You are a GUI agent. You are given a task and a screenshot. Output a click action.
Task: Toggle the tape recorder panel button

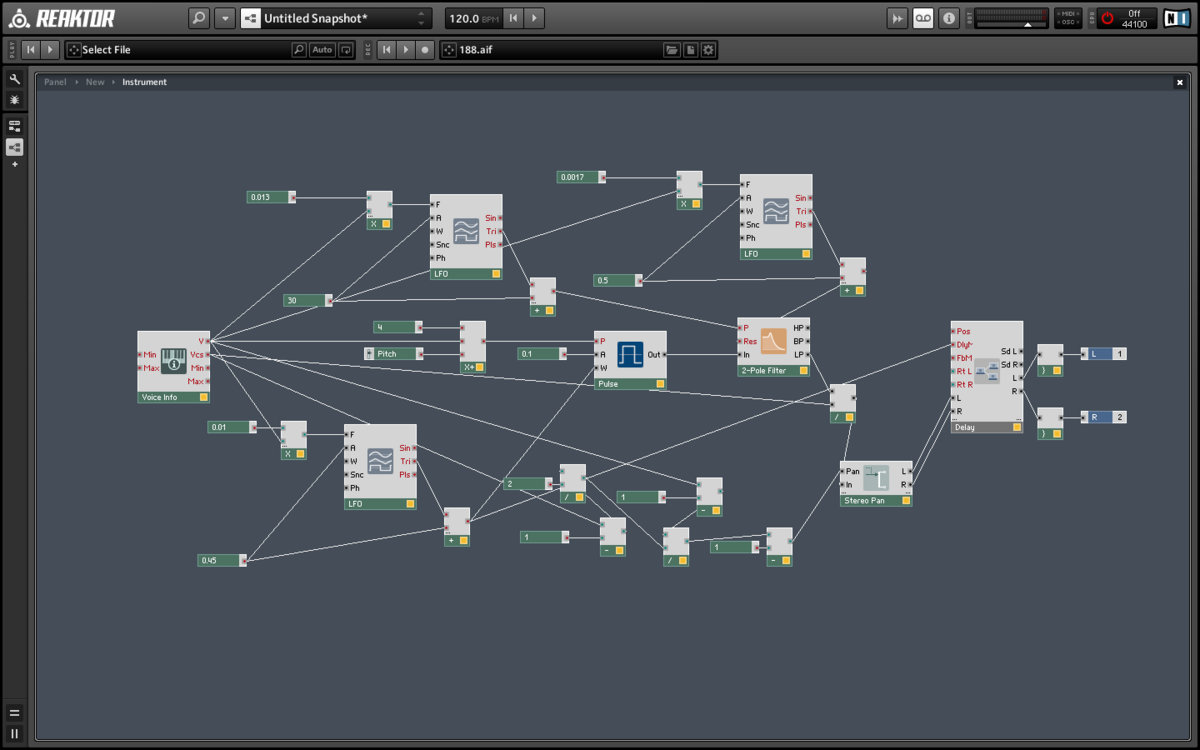[923, 18]
